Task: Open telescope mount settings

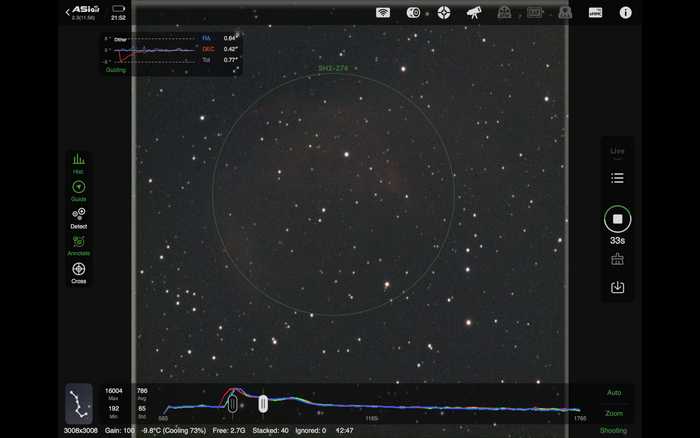Action: tap(474, 13)
